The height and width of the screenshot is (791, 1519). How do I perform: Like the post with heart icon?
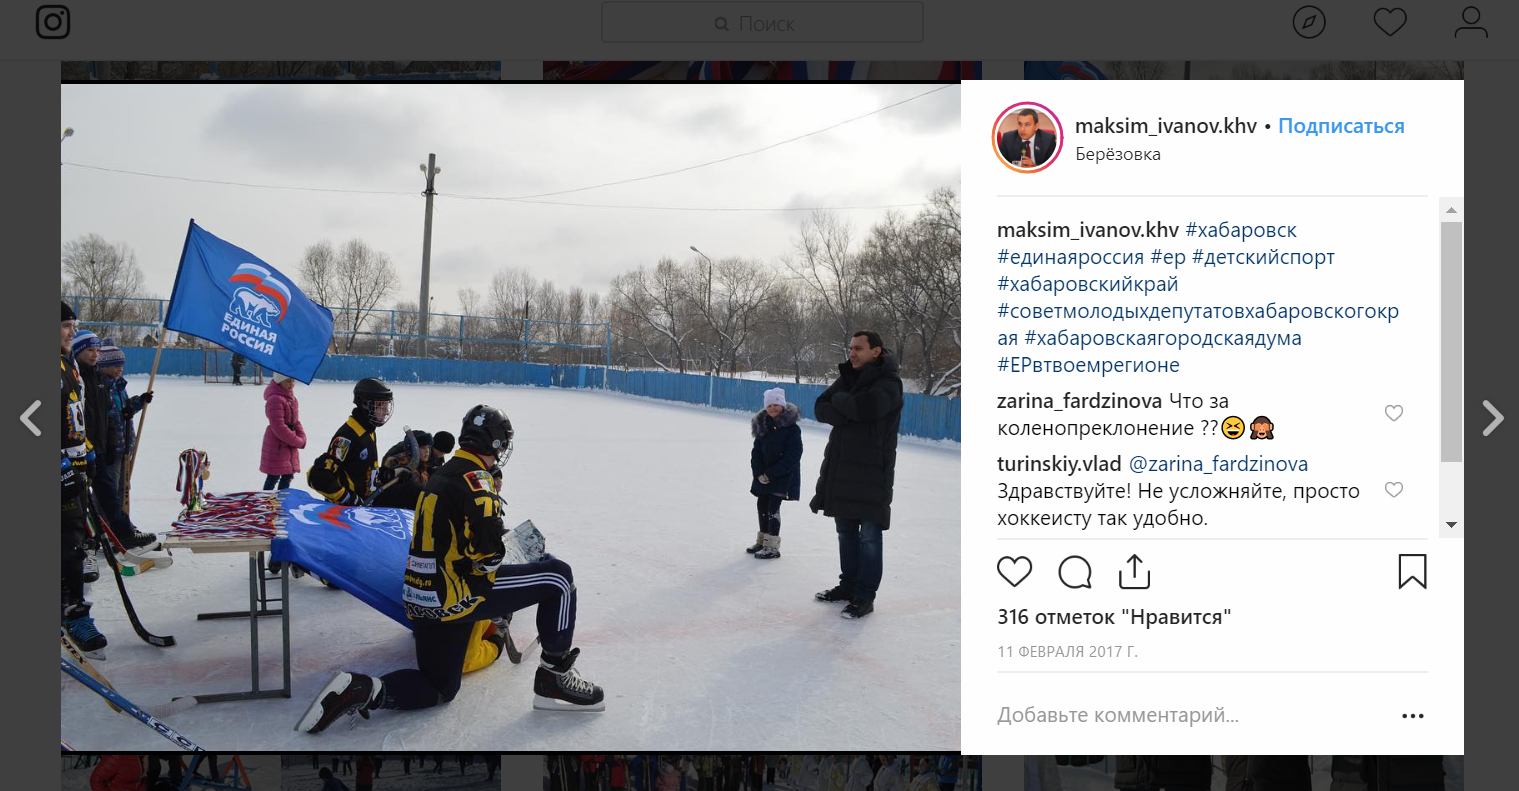[x=1015, y=572]
